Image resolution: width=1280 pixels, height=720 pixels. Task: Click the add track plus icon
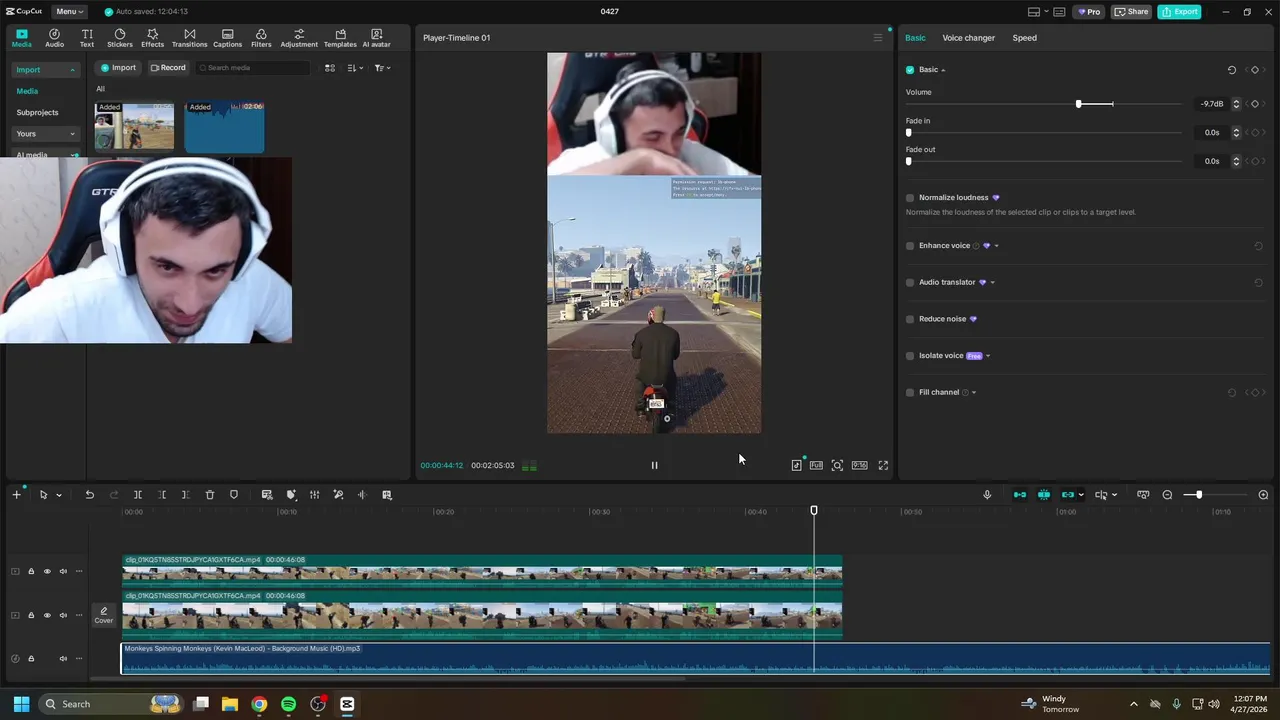[16, 495]
